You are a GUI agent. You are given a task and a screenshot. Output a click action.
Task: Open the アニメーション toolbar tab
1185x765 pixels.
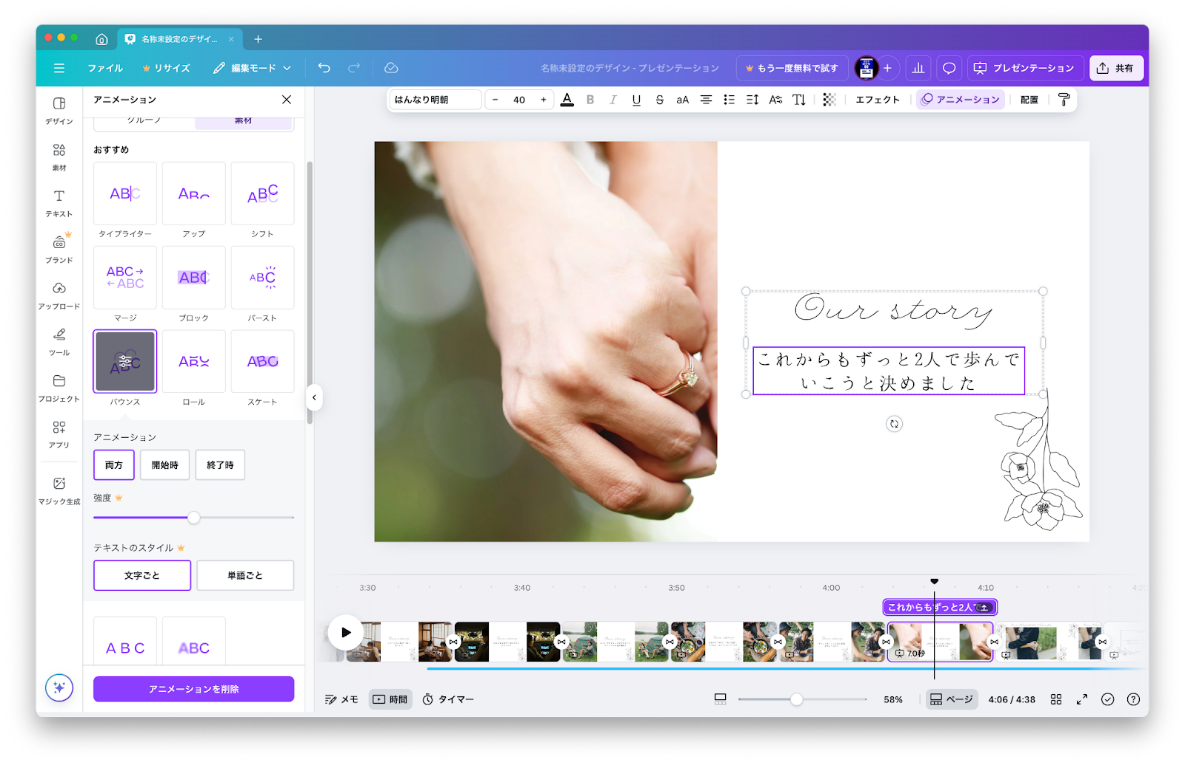(x=961, y=99)
